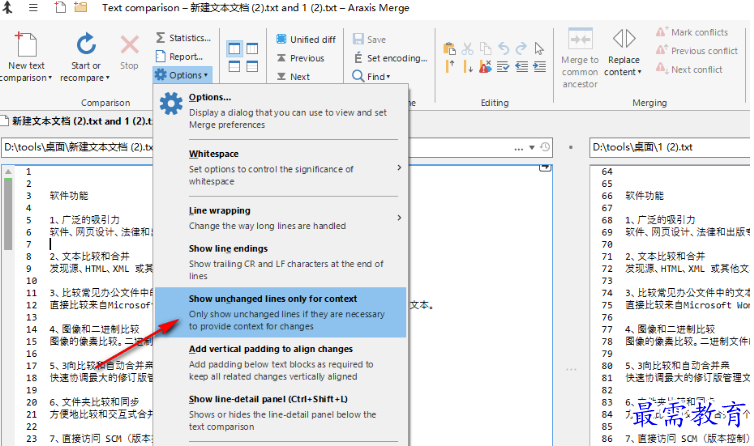
Task: Click left pane line 软件功能
Action: 69,196
